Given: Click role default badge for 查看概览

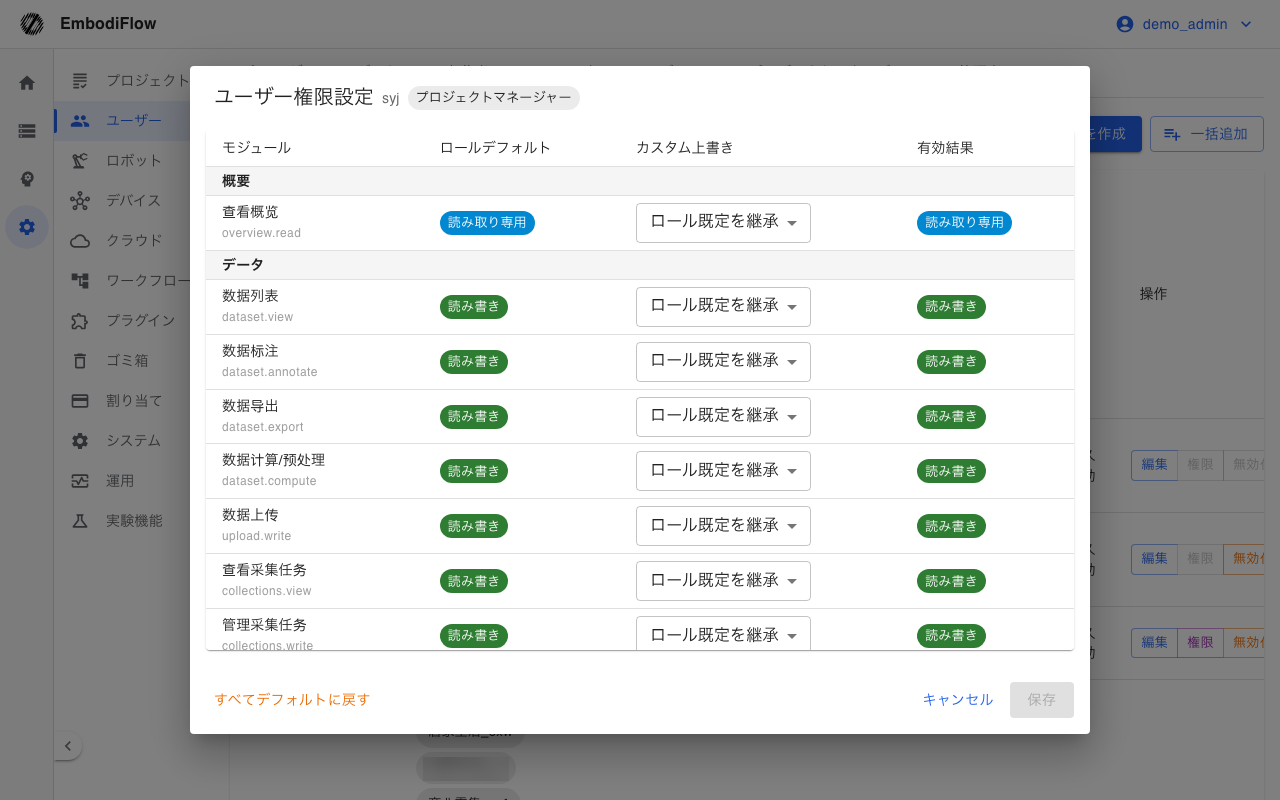Looking at the screenshot, I should [487, 223].
